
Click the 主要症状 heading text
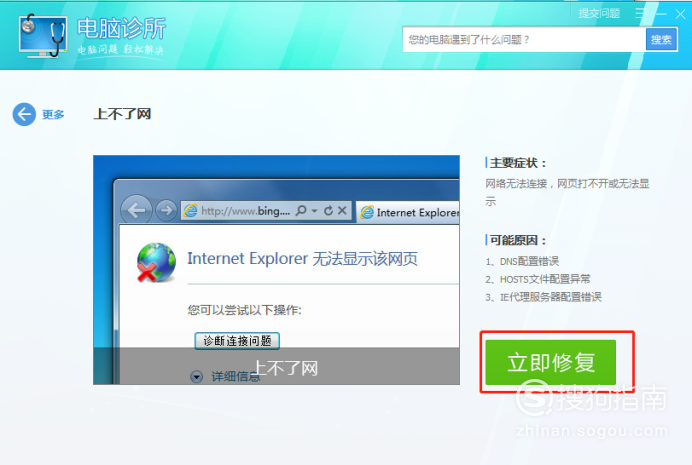pos(518,163)
